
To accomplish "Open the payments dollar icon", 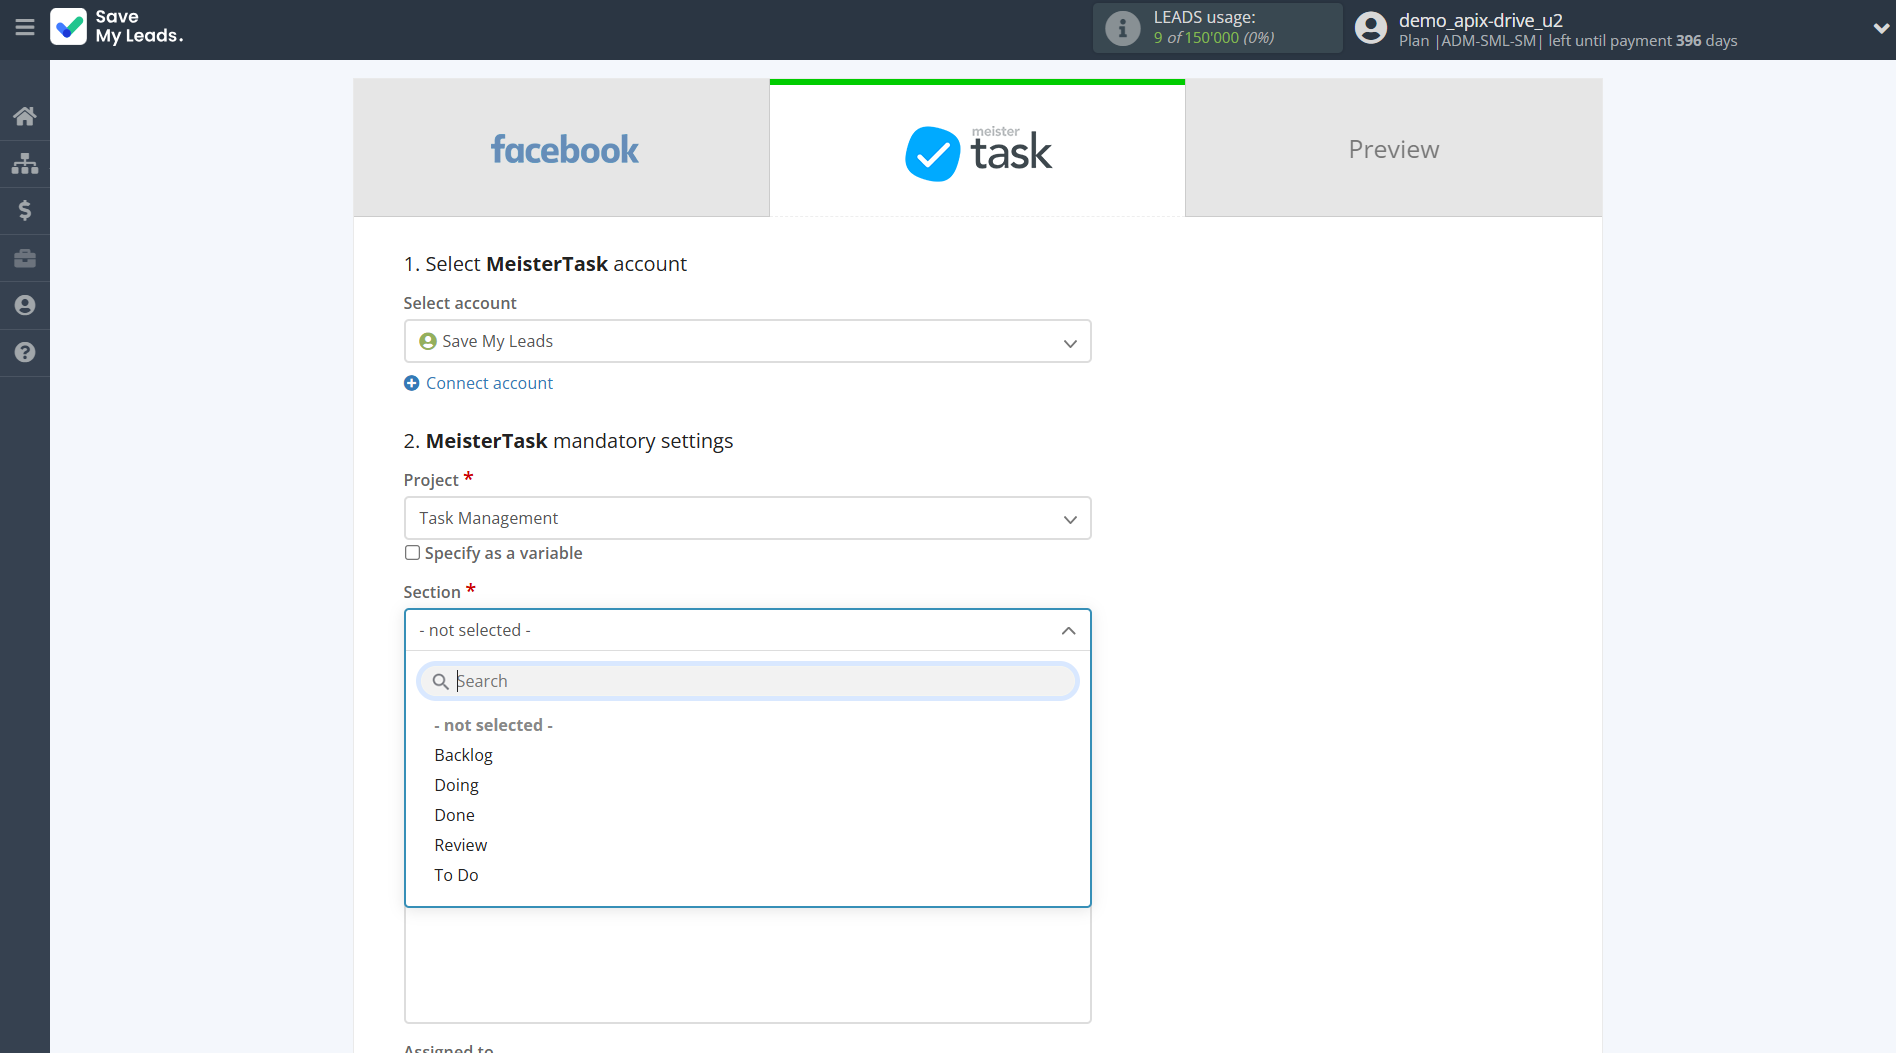I will click(24, 210).
